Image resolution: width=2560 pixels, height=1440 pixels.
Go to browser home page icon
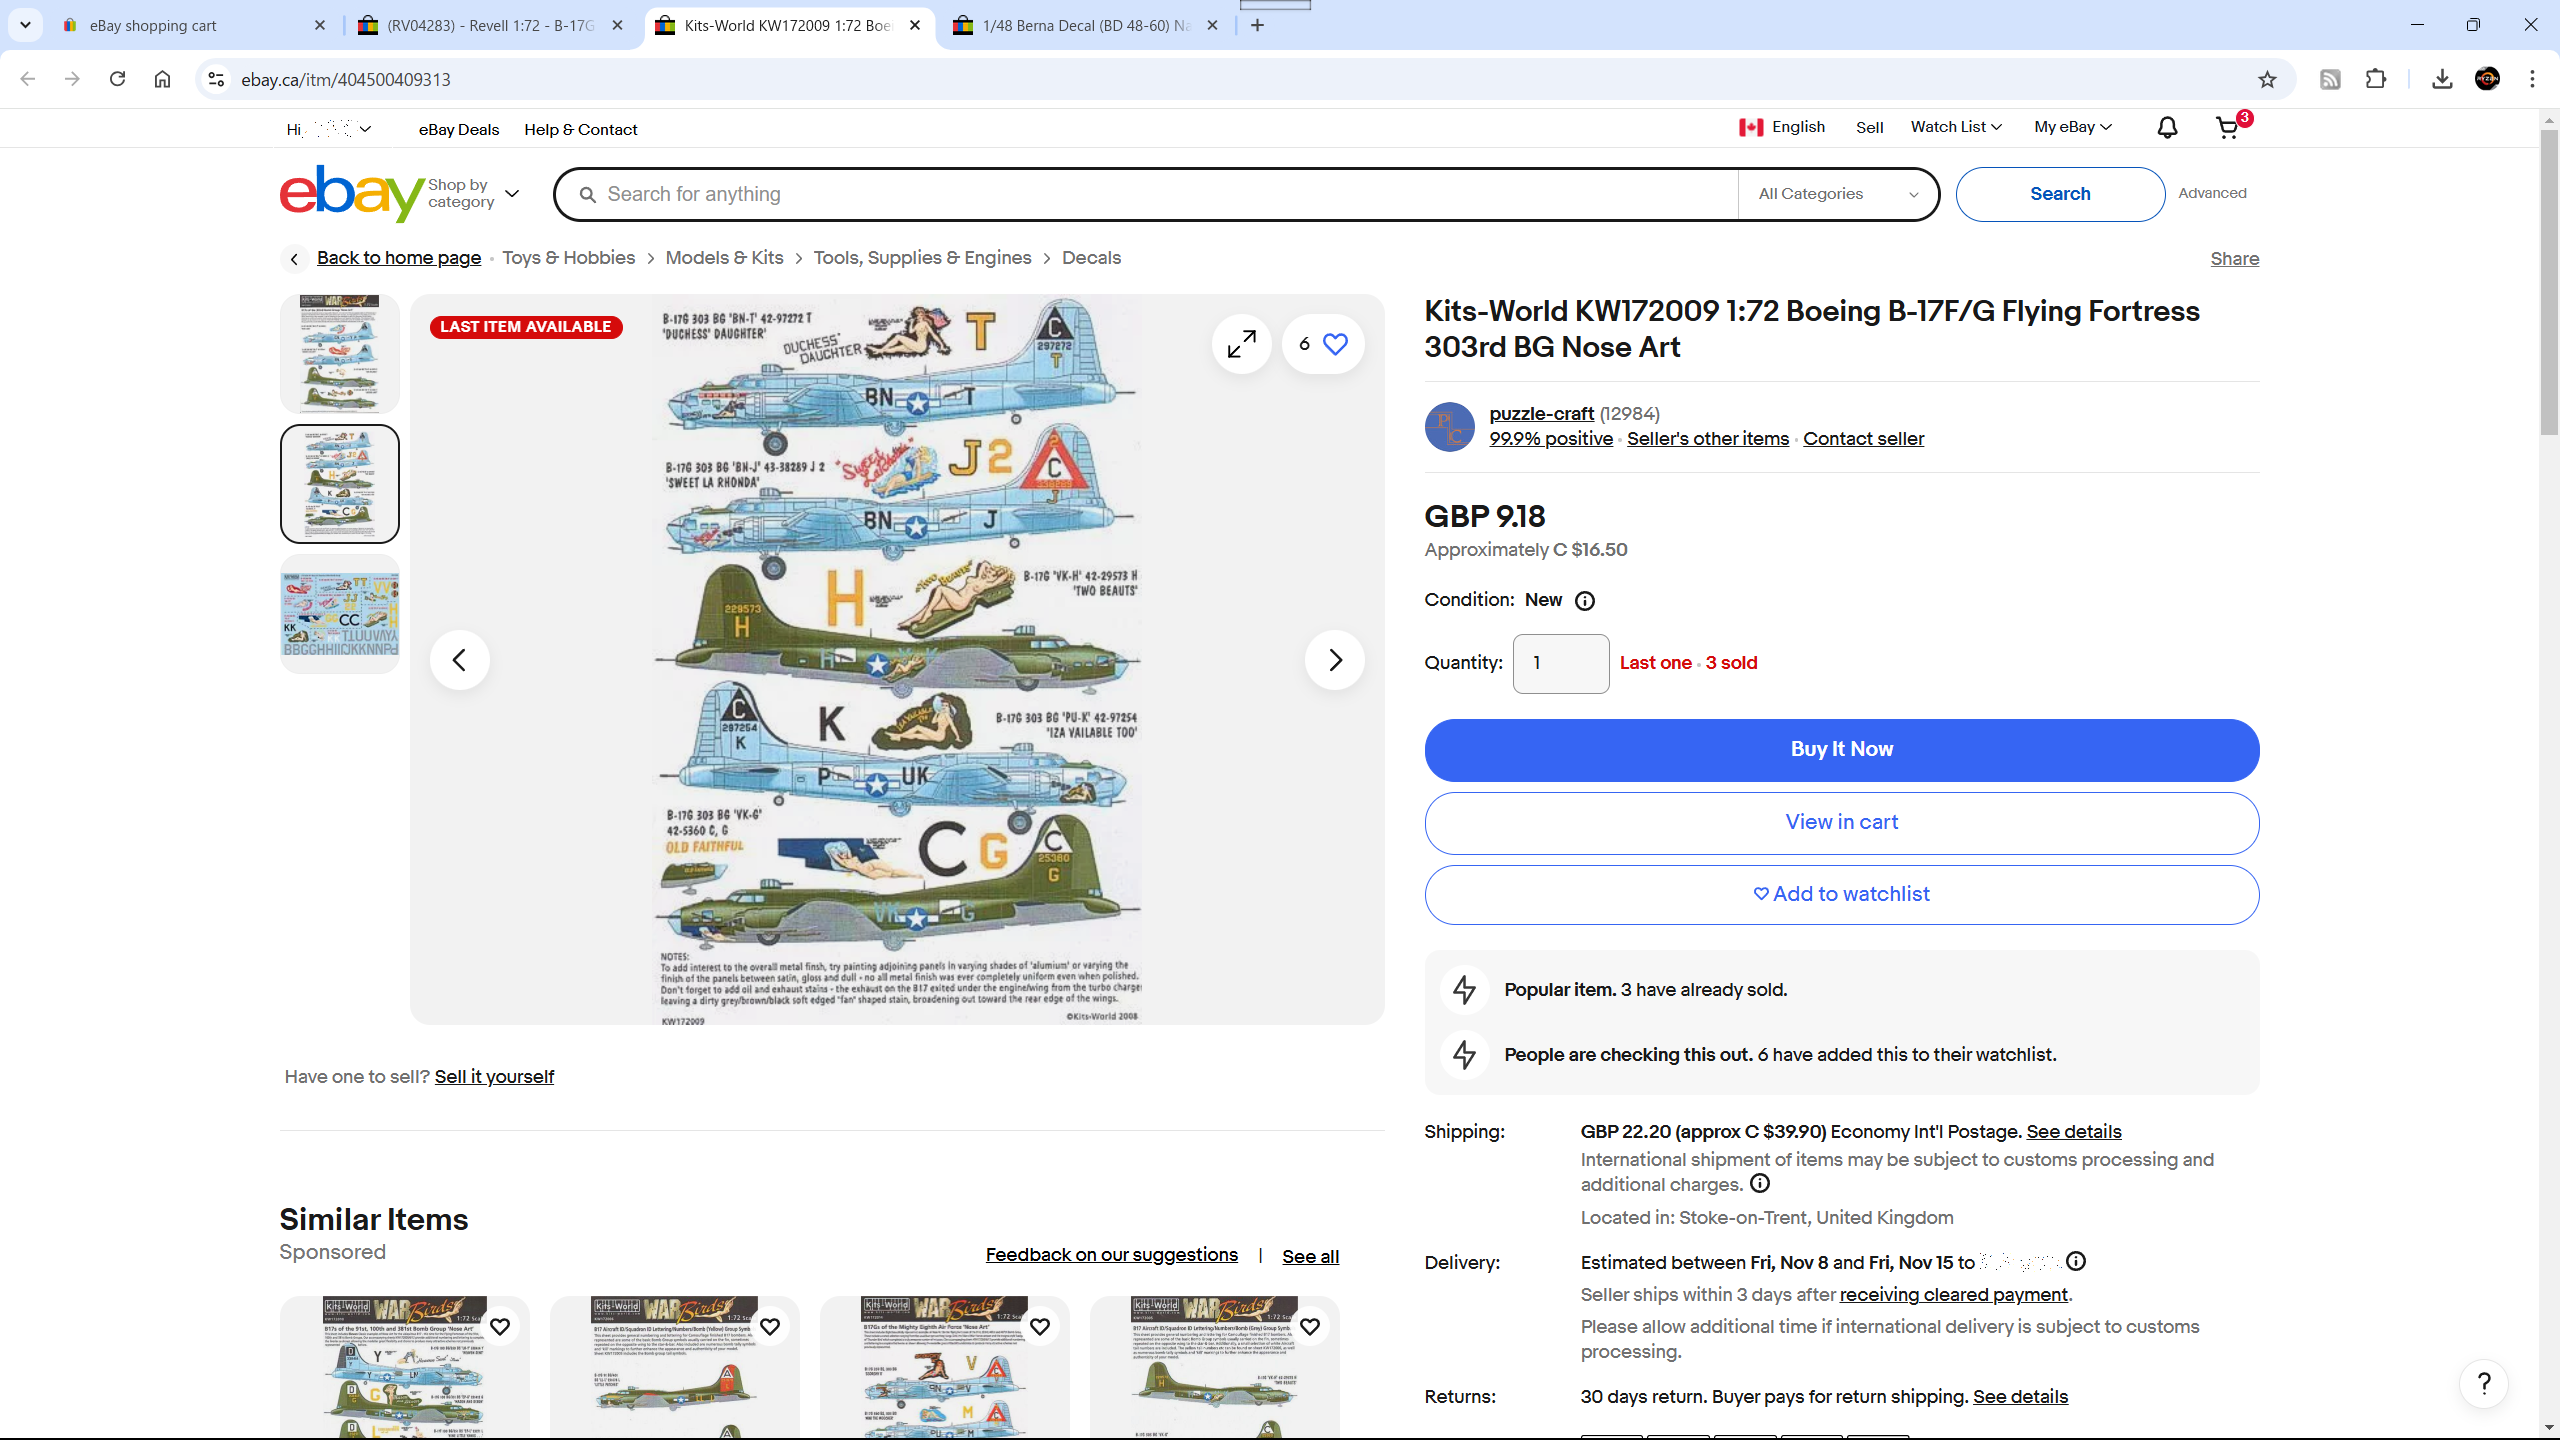(x=162, y=80)
